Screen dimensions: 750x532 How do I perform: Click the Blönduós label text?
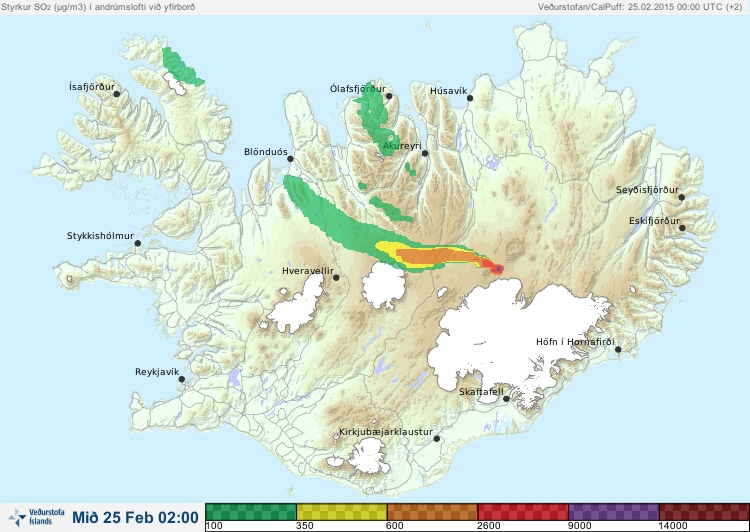pos(266,152)
